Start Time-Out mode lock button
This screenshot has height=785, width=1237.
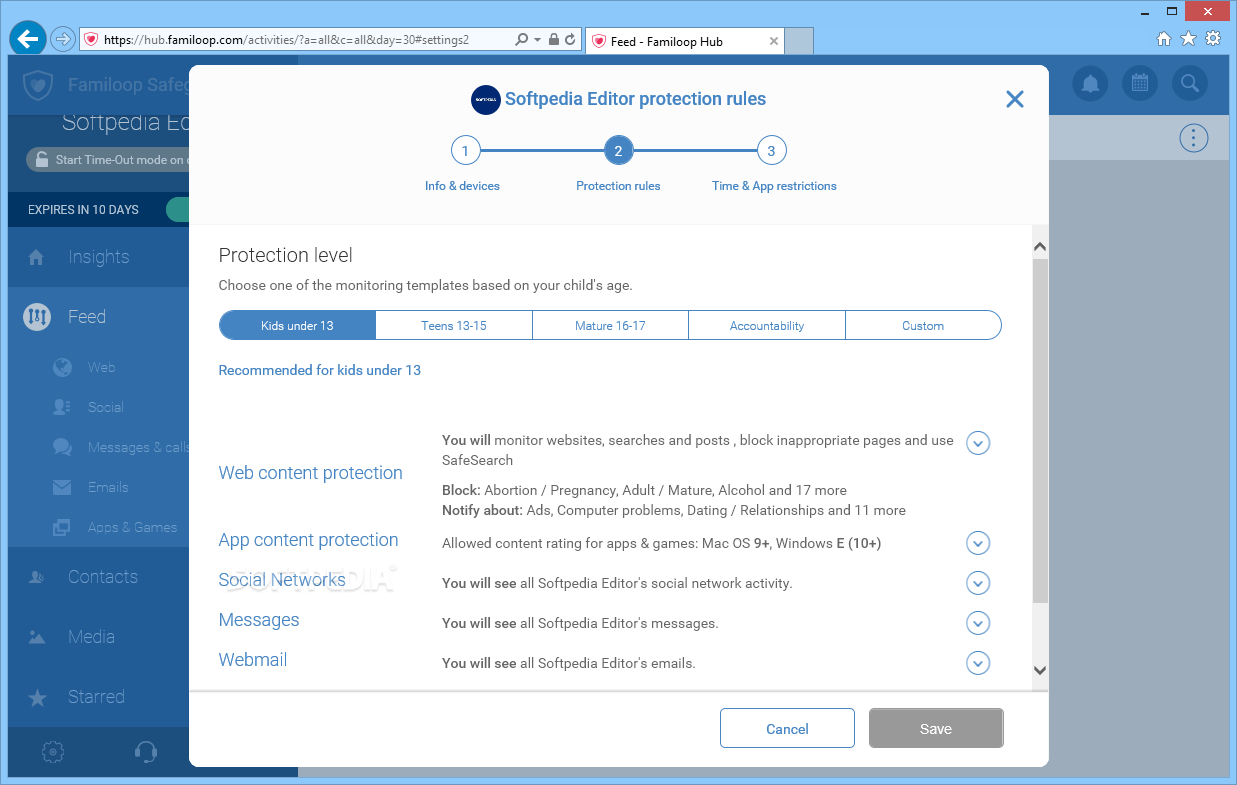pos(108,160)
